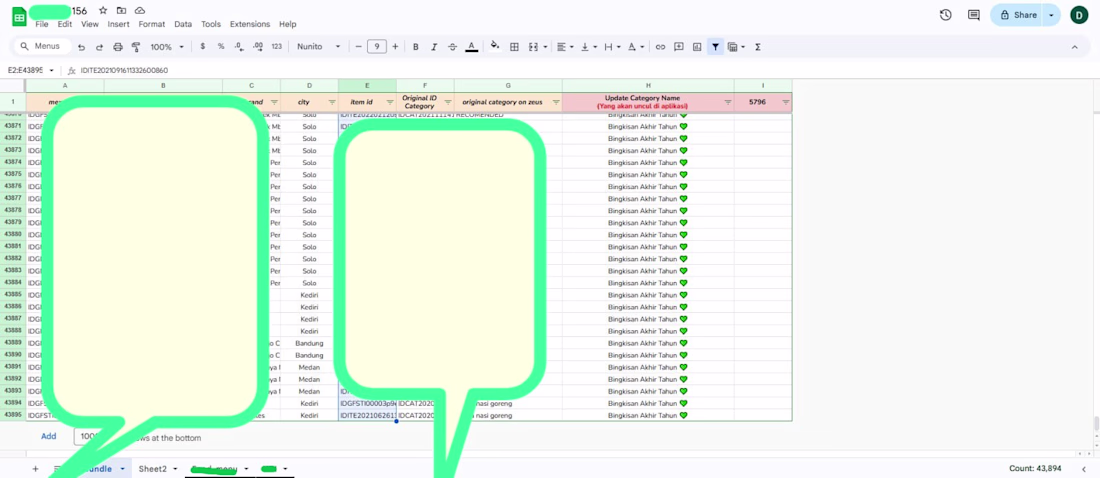Click the functions sigma icon
The width and height of the screenshot is (1100, 478).
758,47
